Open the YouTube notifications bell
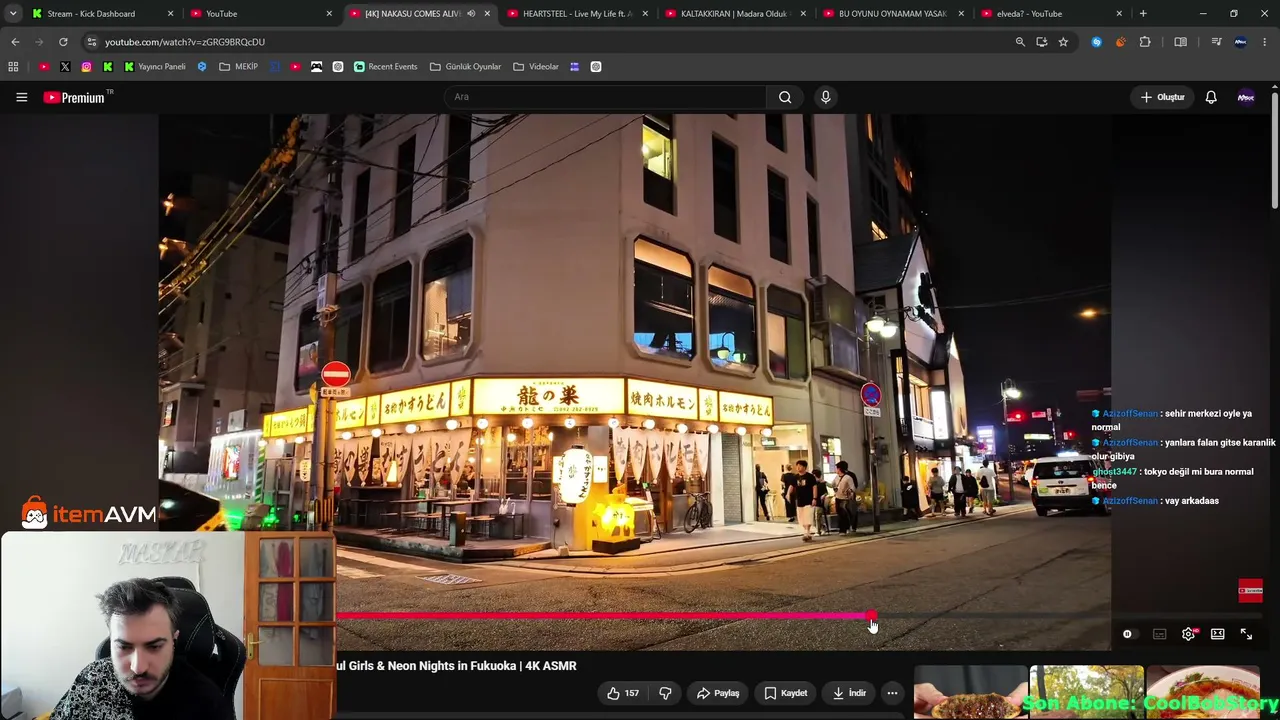Screen dimensions: 1280x720 1211,97
